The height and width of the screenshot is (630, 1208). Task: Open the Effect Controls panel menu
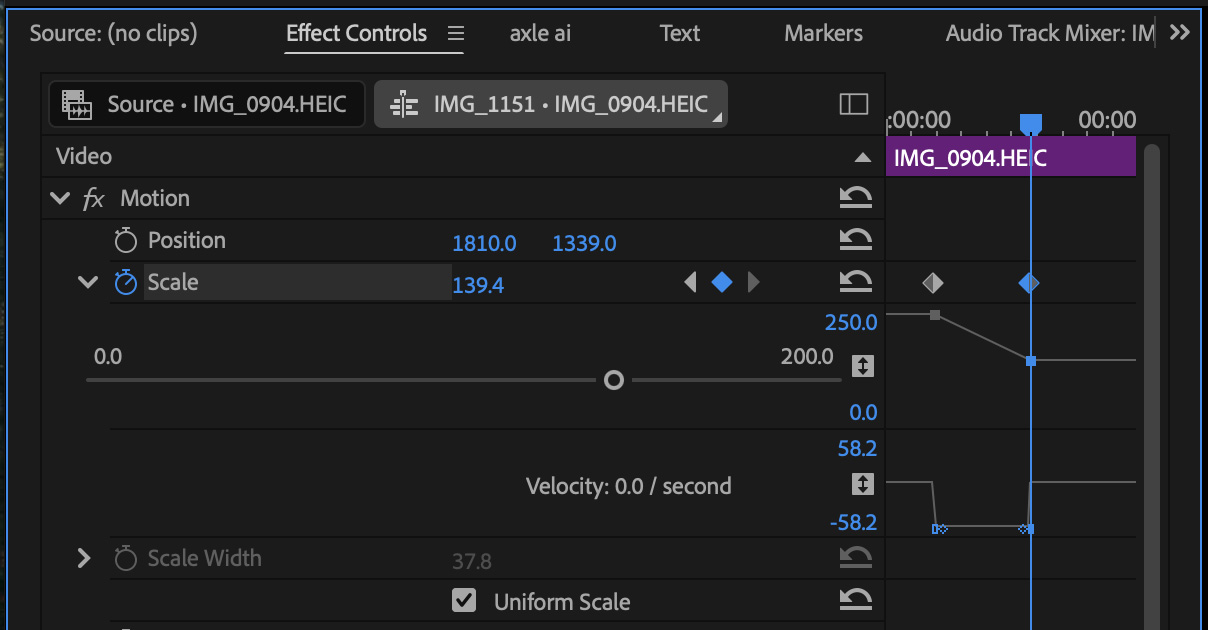click(456, 33)
